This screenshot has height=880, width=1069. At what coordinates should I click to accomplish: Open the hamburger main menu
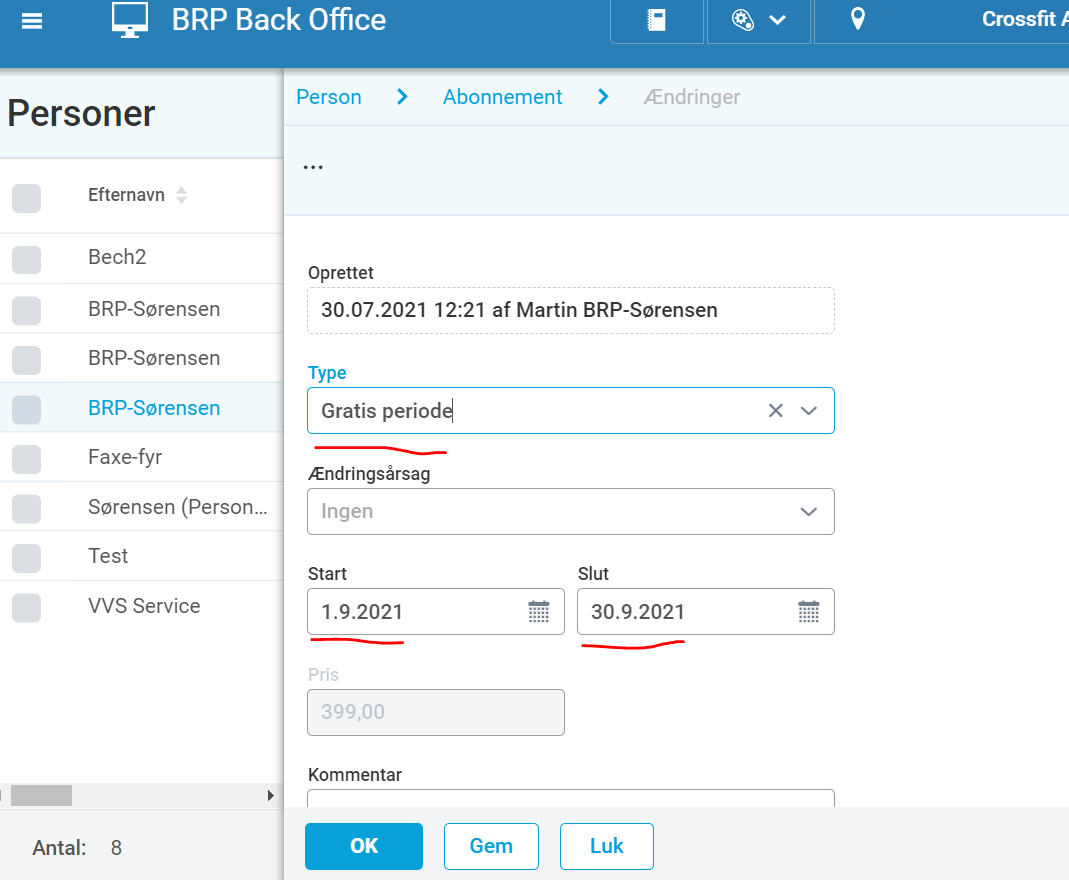click(x=31, y=21)
